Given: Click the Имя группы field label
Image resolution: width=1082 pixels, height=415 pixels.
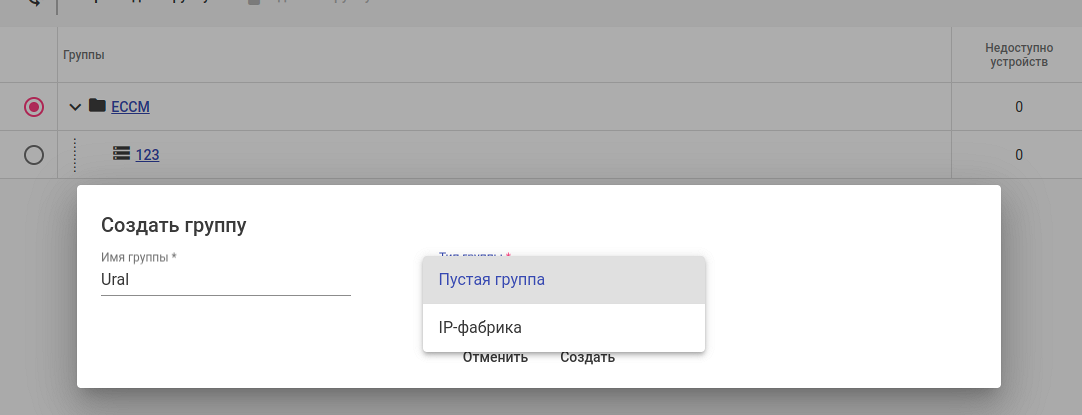Looking at the screenshot, I should [139, 257].
